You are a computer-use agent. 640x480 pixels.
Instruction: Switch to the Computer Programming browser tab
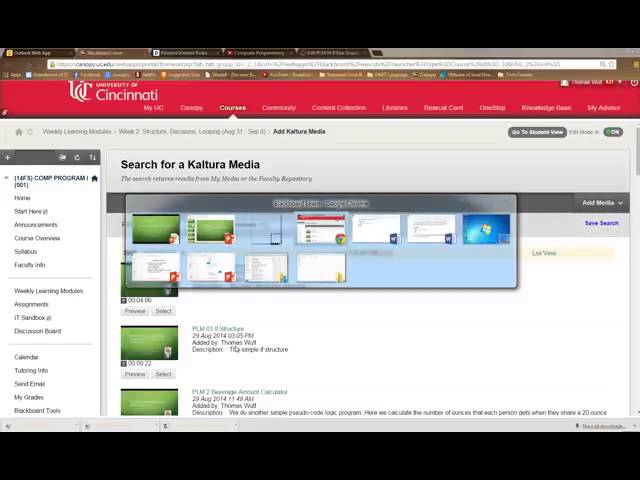[x=258, y=53]
